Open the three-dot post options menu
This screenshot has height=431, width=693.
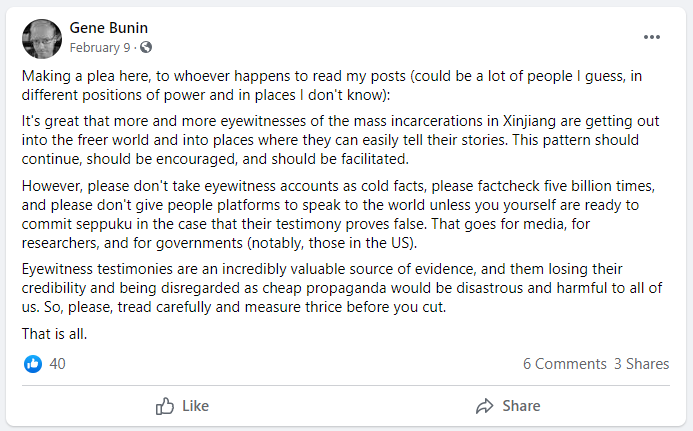[x=652, y=37]
